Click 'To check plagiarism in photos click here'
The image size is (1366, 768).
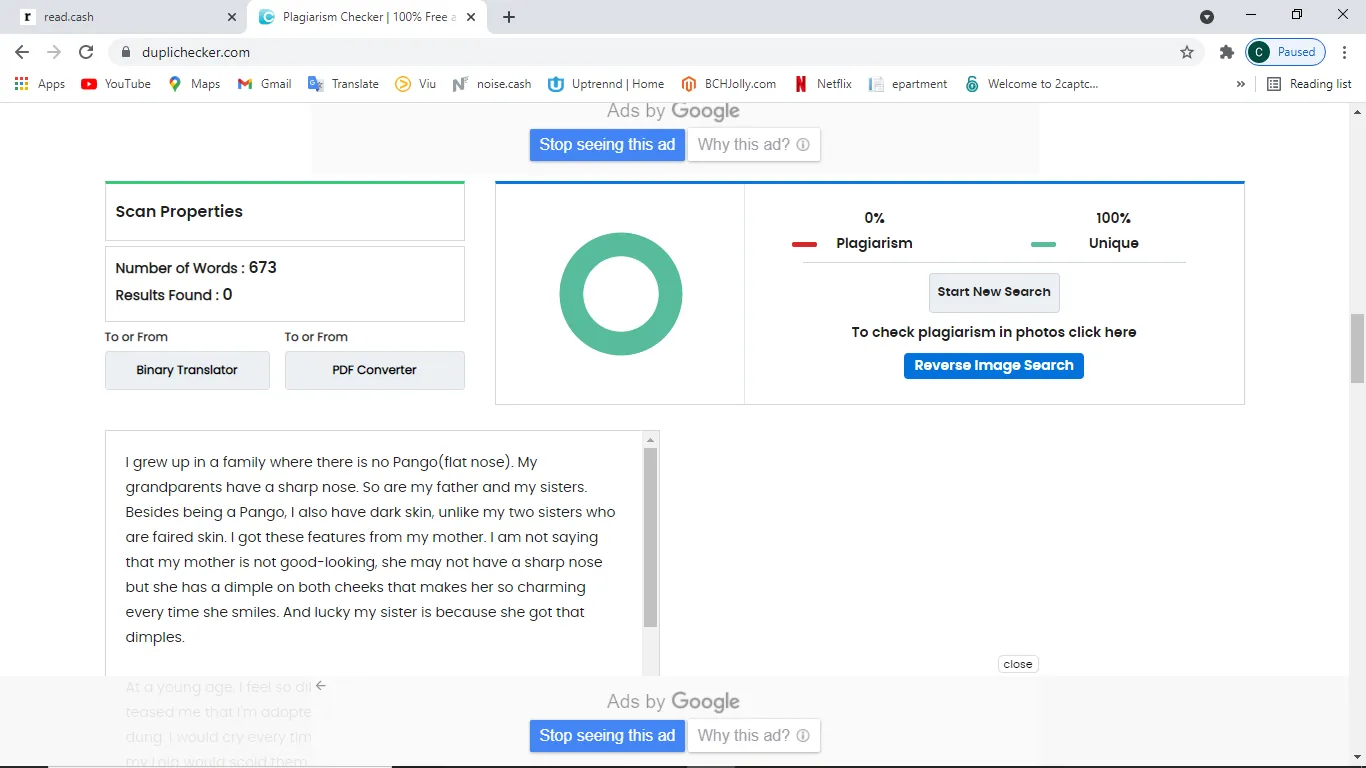[x=994, y=332]
